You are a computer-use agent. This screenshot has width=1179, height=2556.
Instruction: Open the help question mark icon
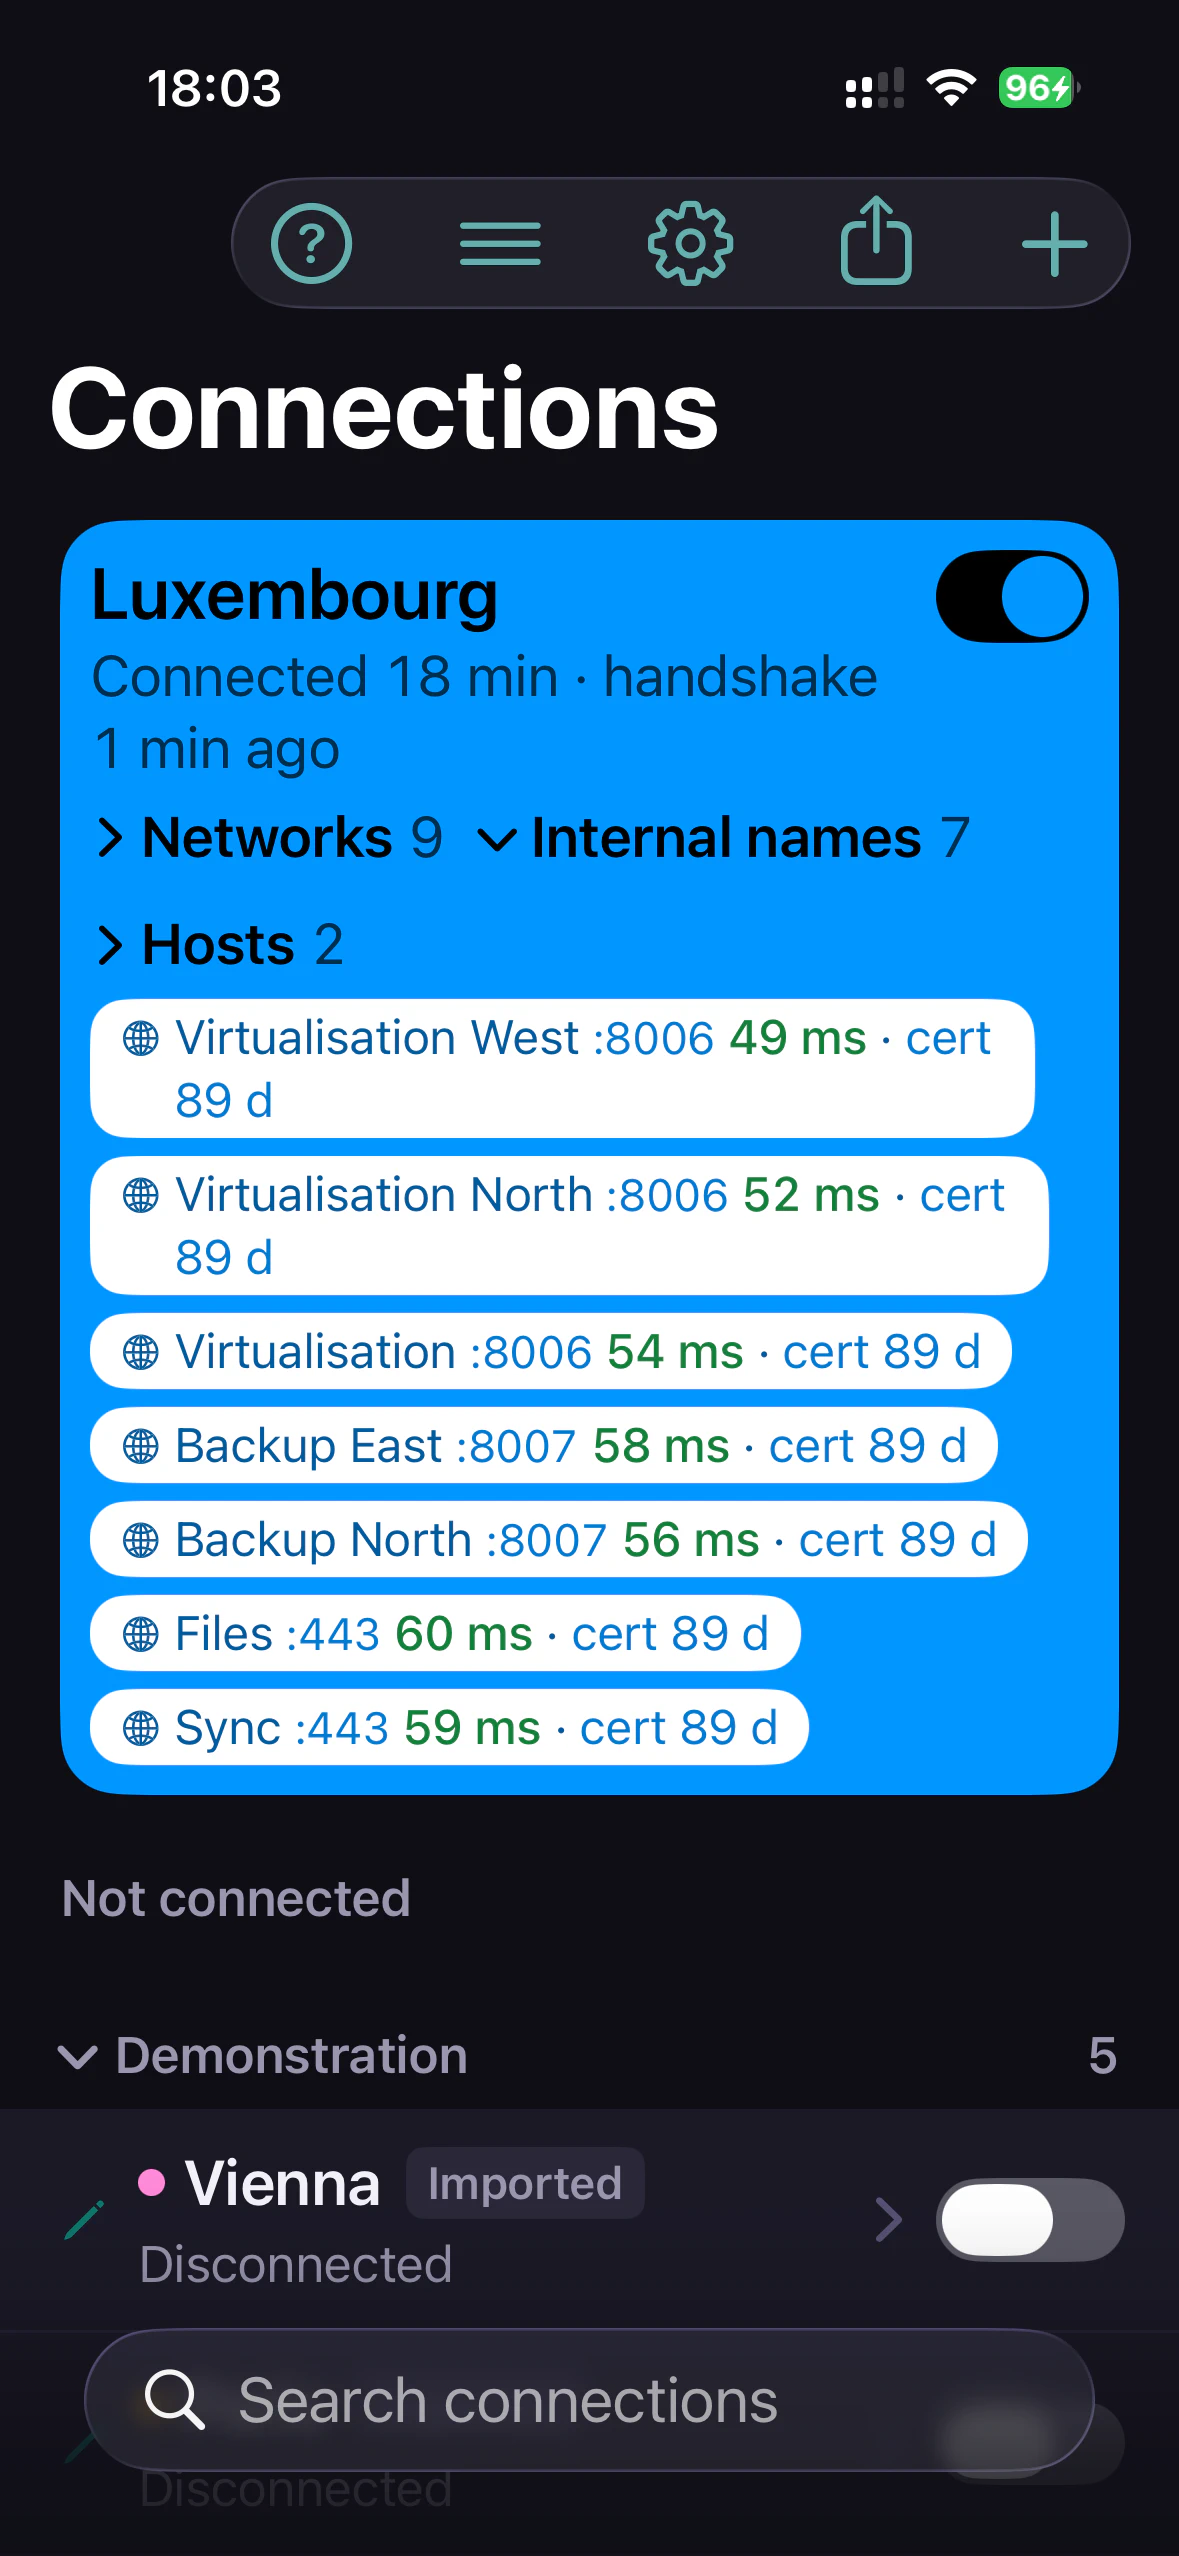tap(311, 243)
